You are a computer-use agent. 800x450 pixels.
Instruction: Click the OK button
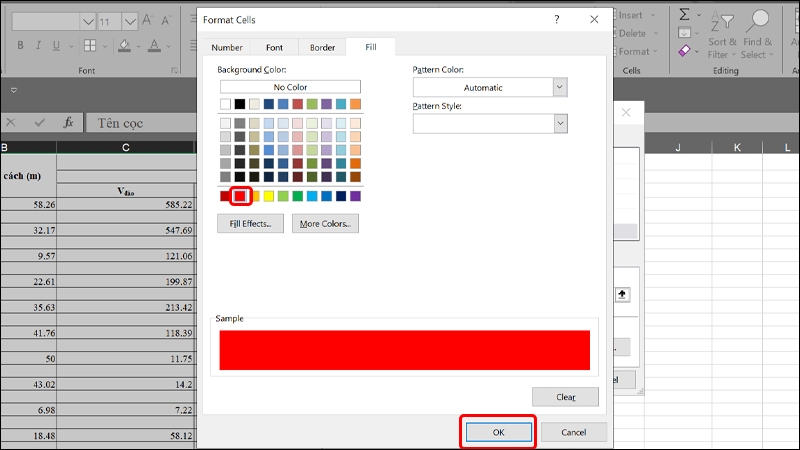click(x=498, y=432)
